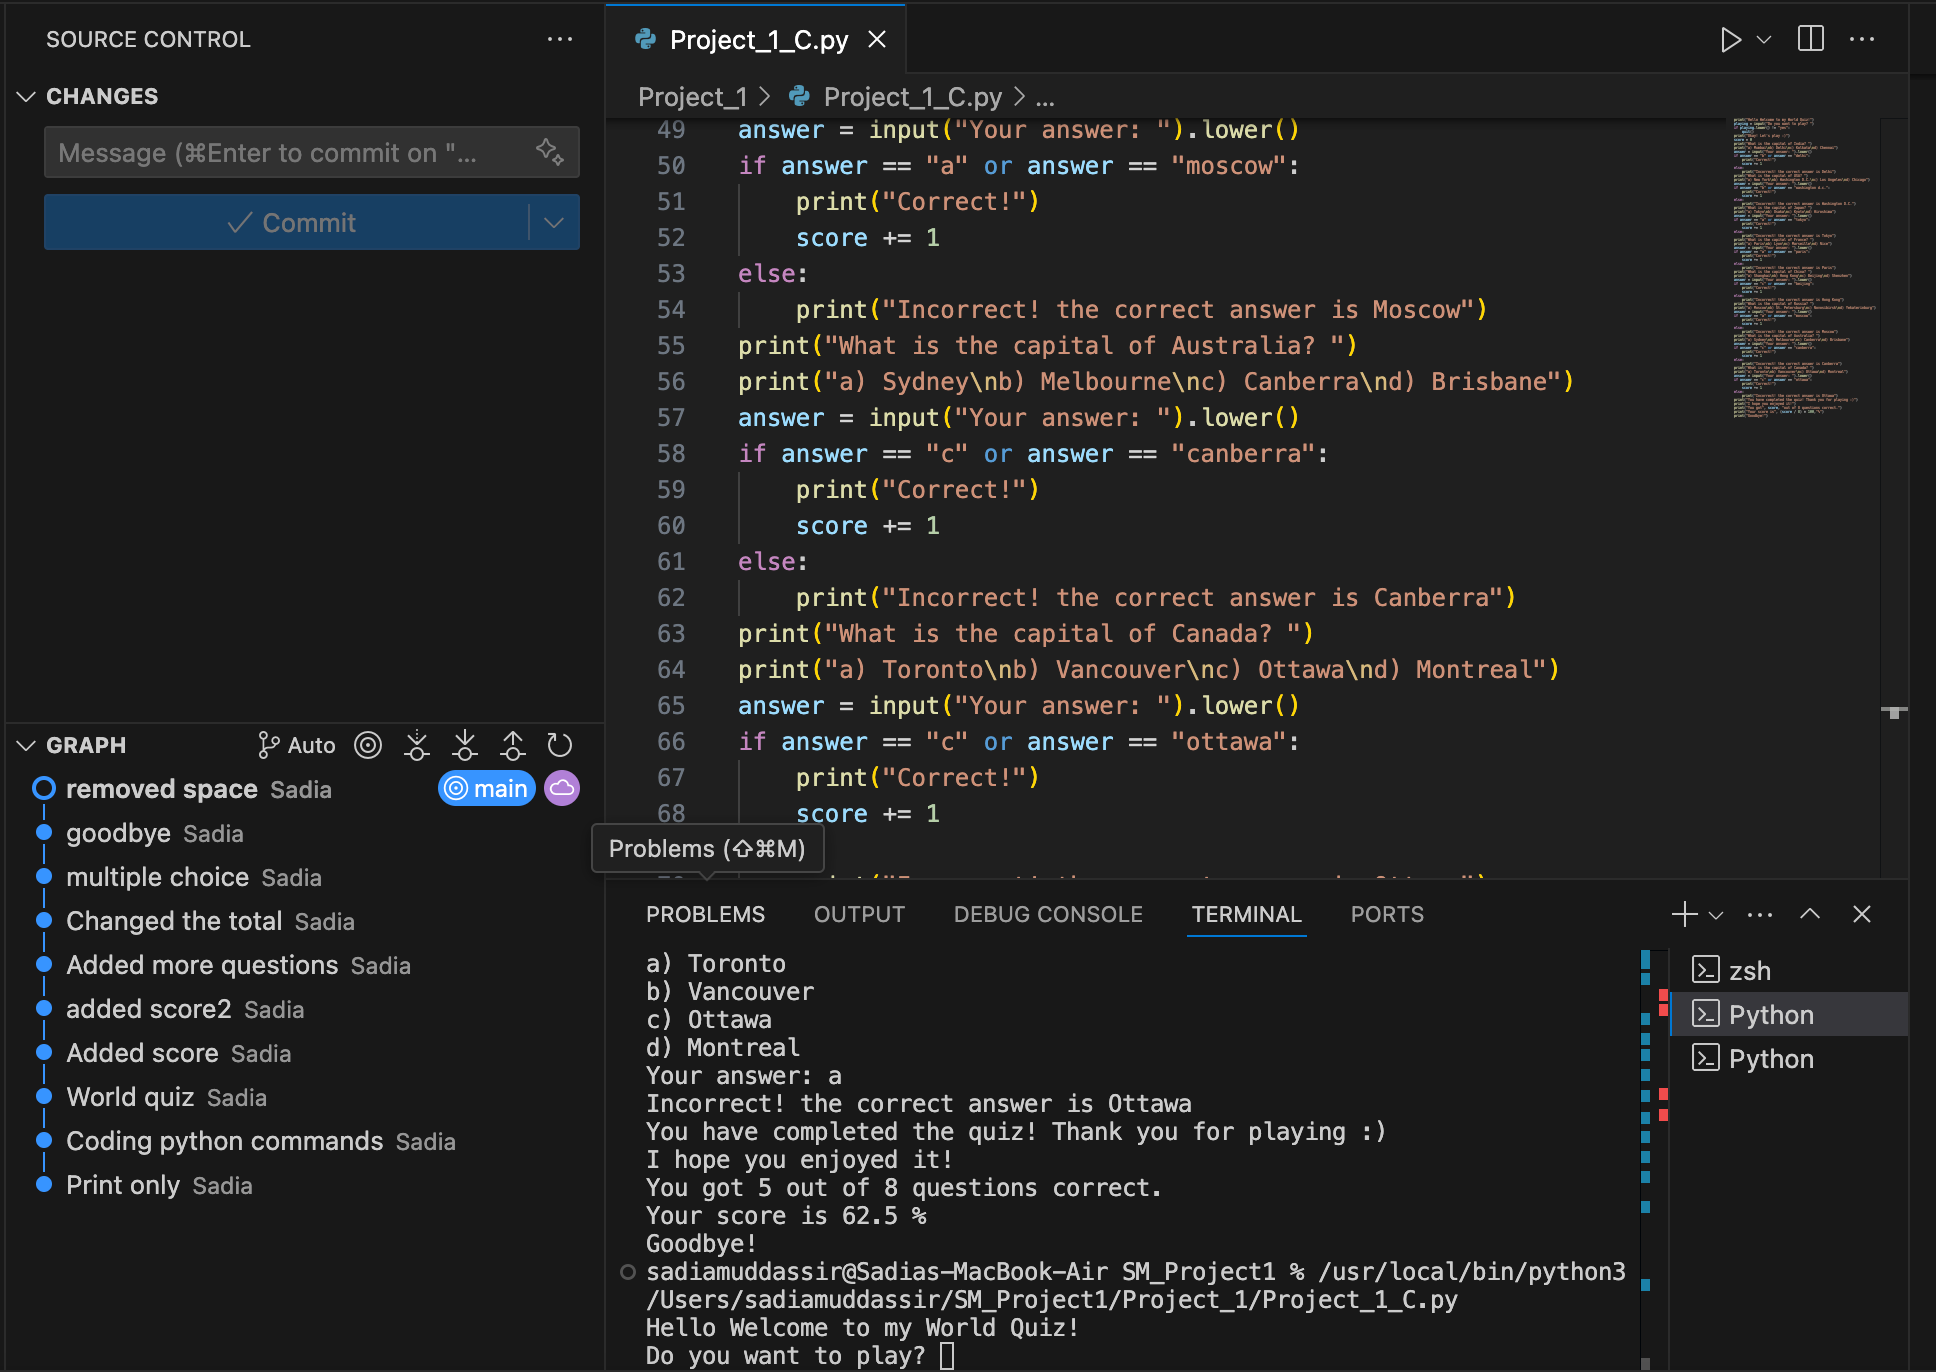
Task: Fetch from remote in Graph toolbar
Action: coord(416,745)
